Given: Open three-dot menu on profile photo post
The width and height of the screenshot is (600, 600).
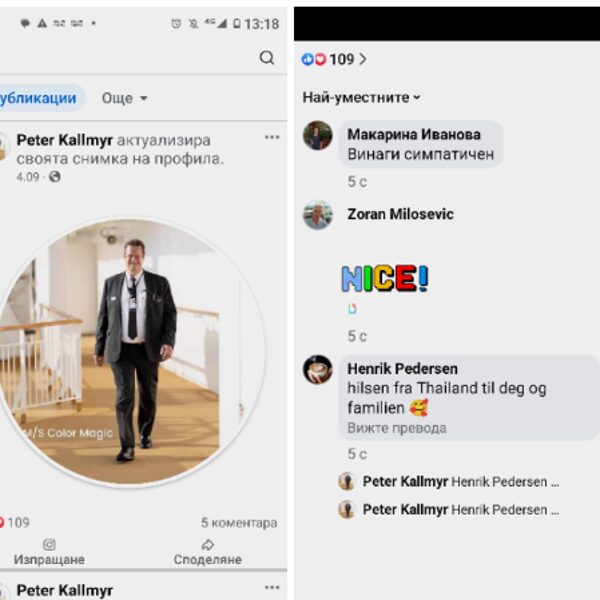Looking at the screenshot, I should coord(272,137).
